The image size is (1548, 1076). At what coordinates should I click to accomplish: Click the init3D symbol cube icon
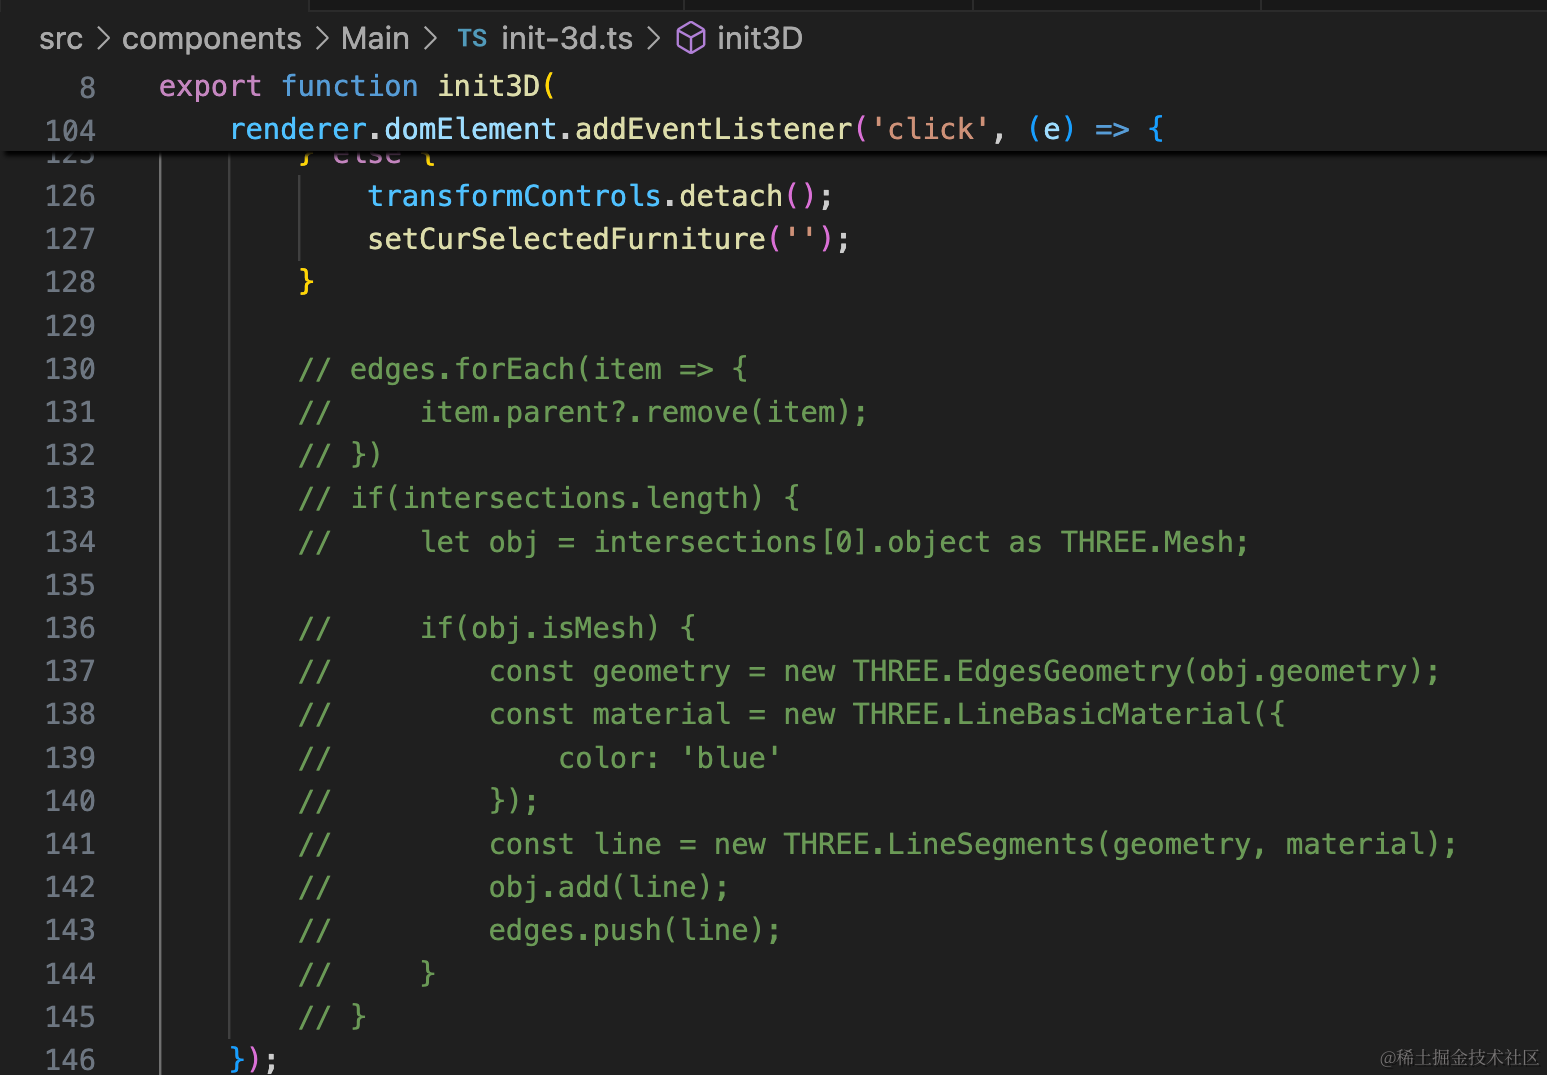691,38
